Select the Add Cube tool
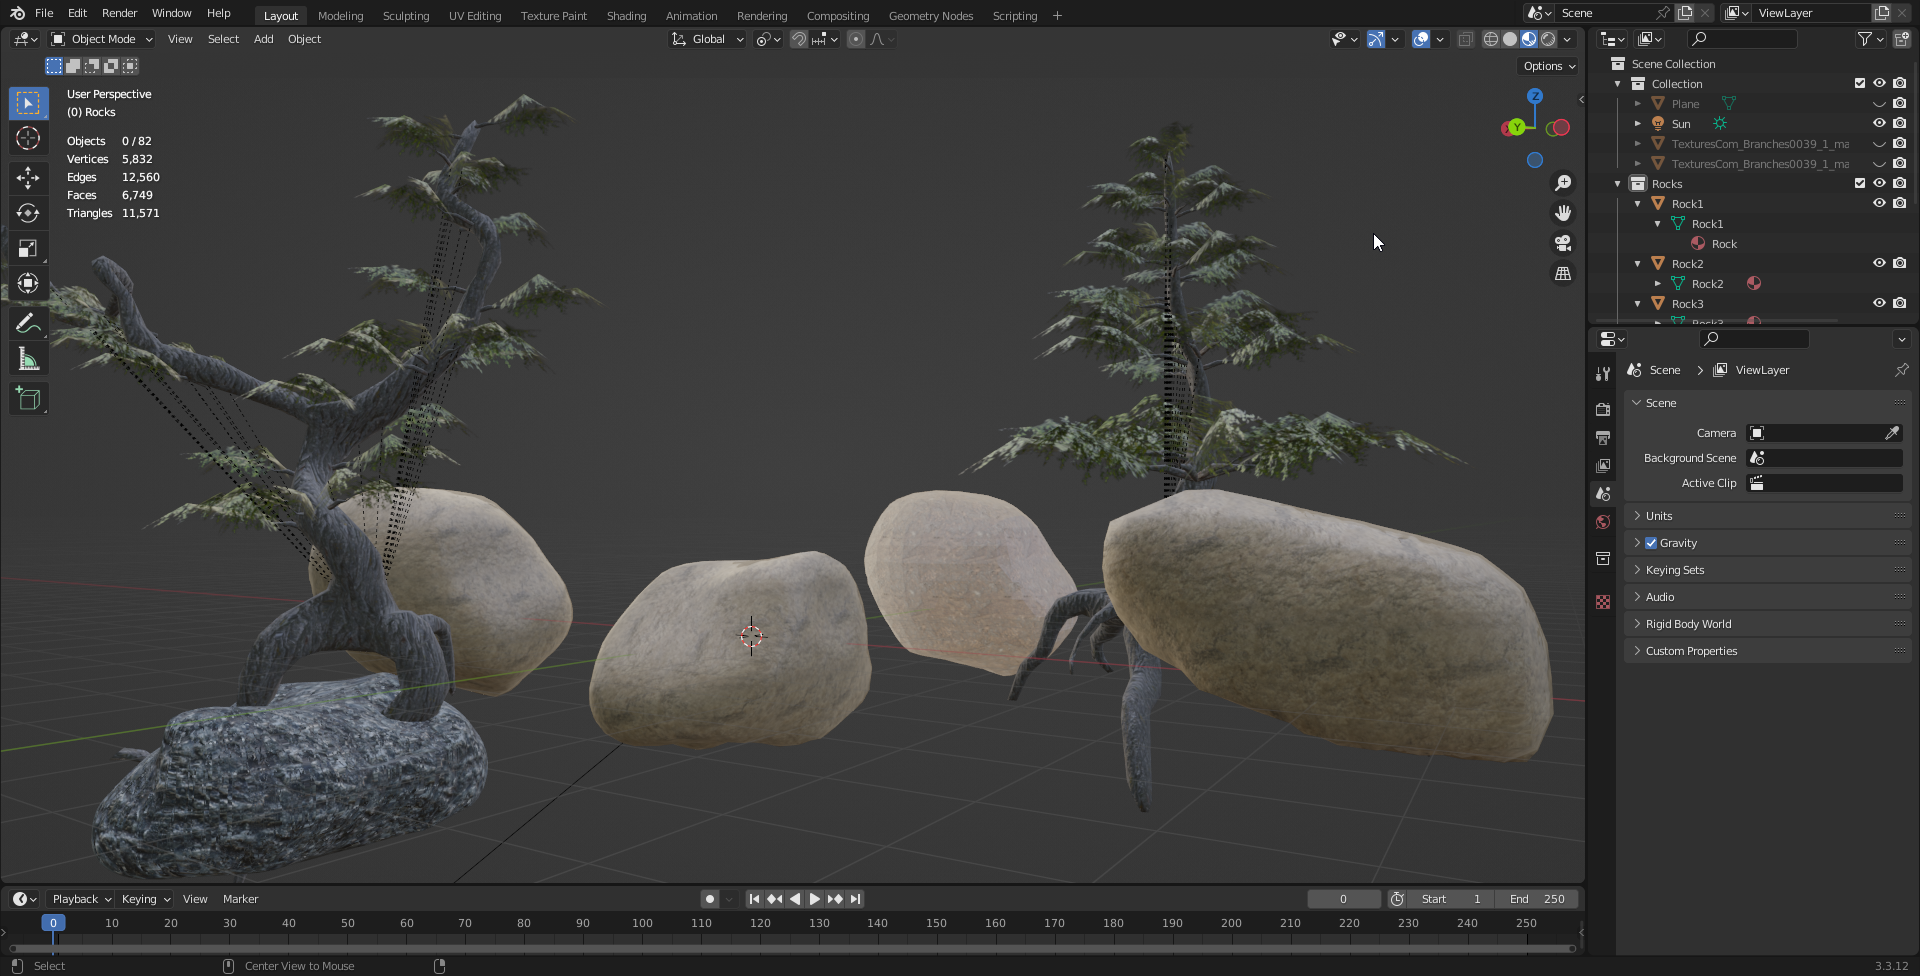The height and width of the screenshot is (976, 1920). pyautogui.click(x=28, y=399)
